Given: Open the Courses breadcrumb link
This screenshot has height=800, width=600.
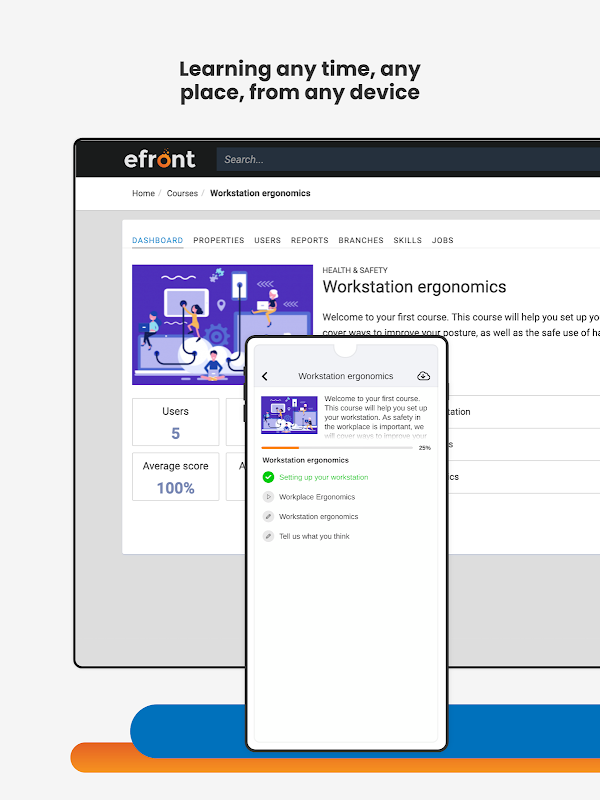Looking at the screenshot, I should 182,193.
